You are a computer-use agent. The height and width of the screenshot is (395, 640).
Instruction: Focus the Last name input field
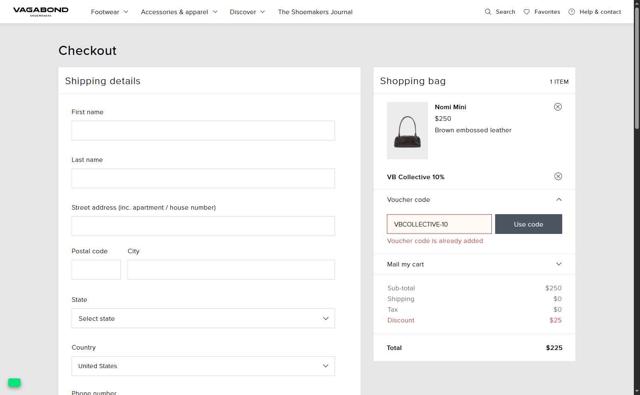pyautogui.click(x=203, y=178)
